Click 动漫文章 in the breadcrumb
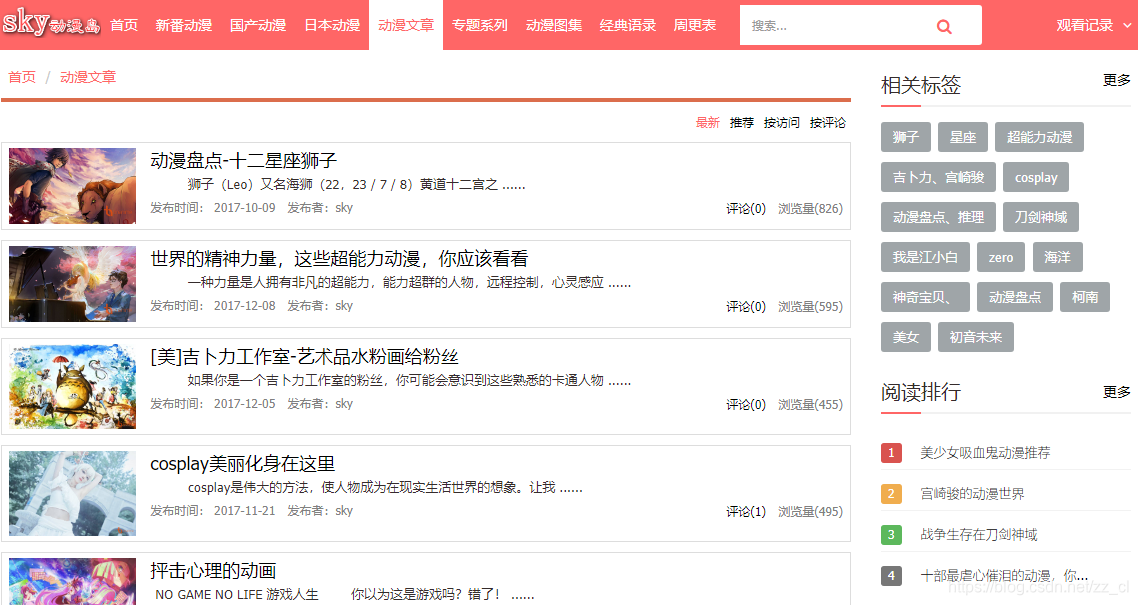Screen dimensions: 1138x605 tap(88, 77)
